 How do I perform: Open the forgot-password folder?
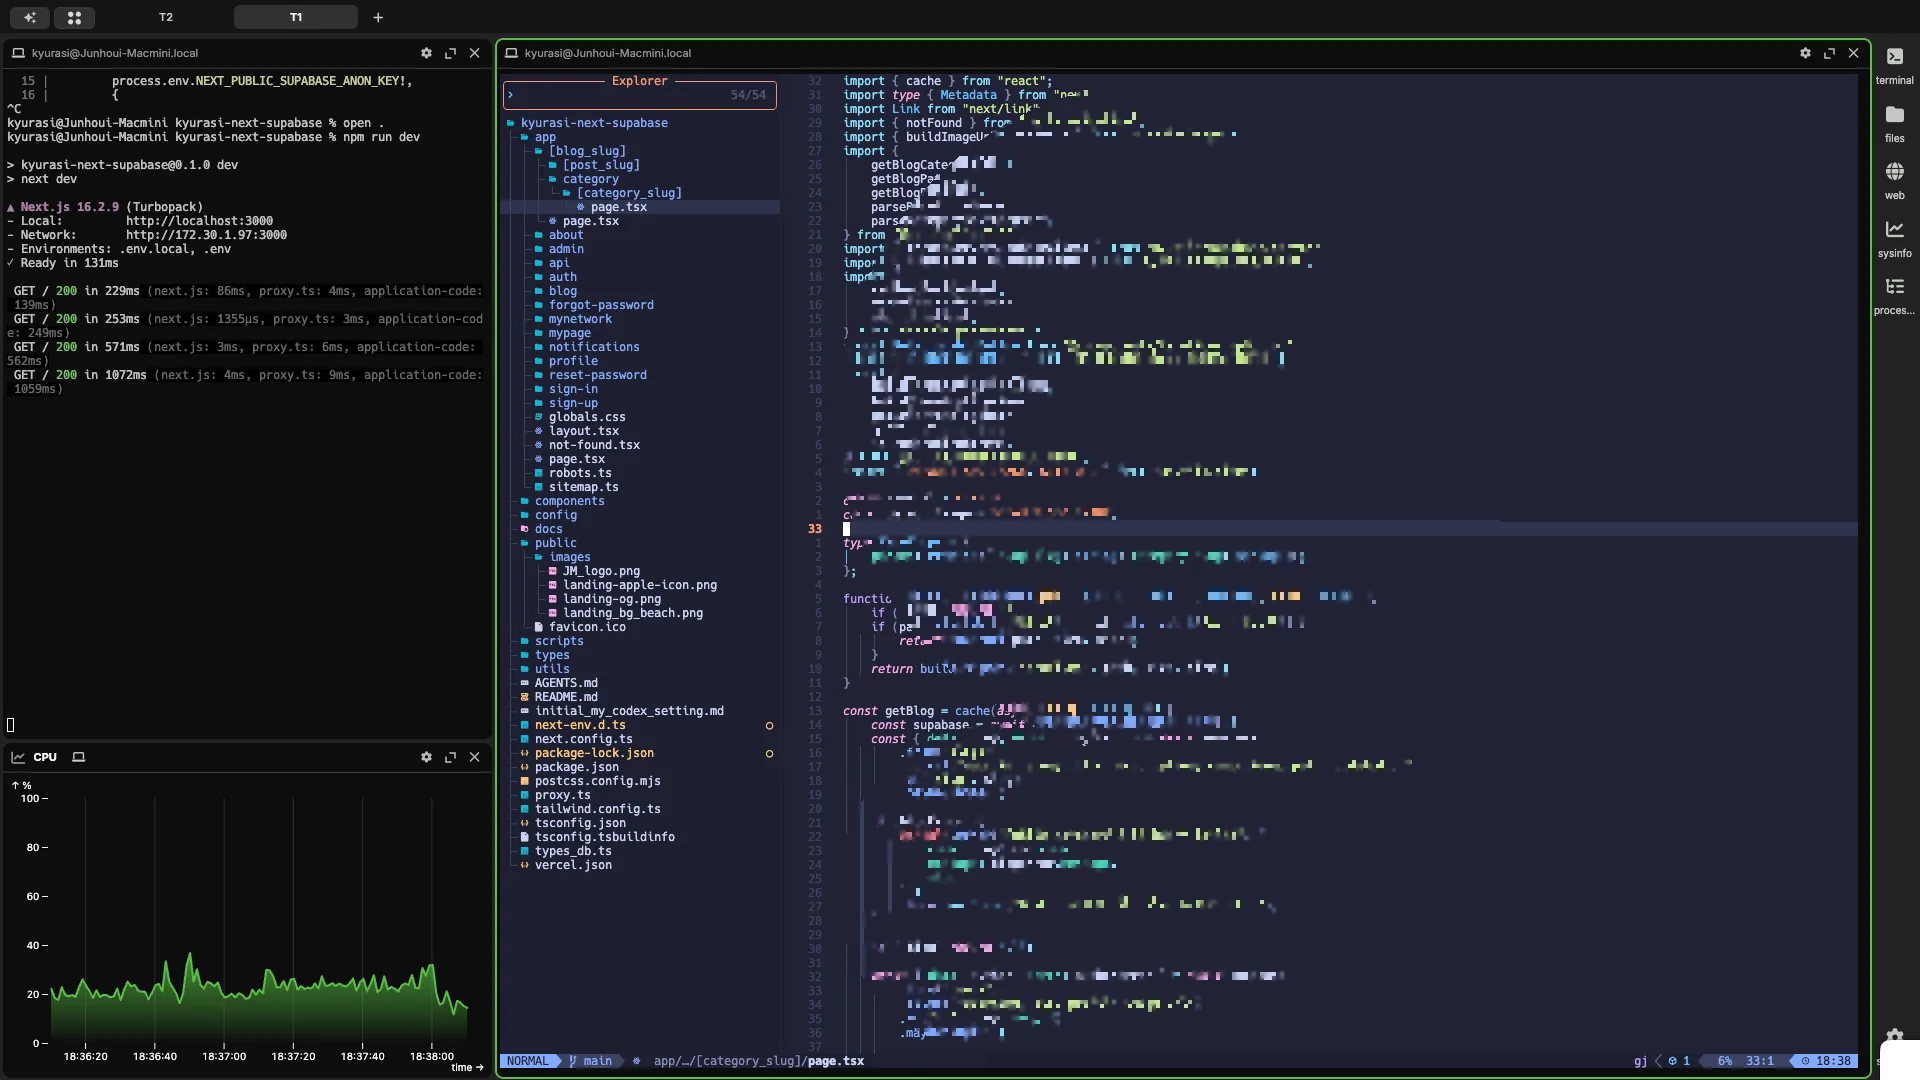[600, 305]
